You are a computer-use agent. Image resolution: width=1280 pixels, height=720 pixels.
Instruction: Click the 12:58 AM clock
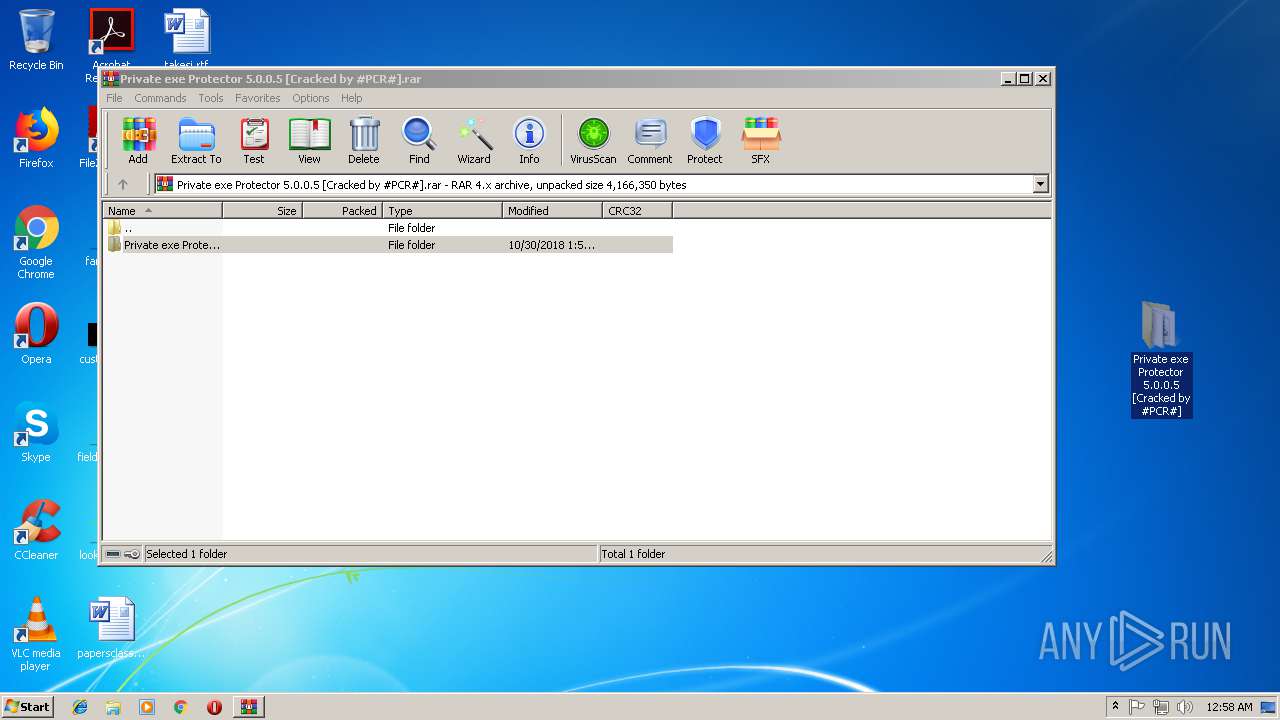tap(1229, 707)
